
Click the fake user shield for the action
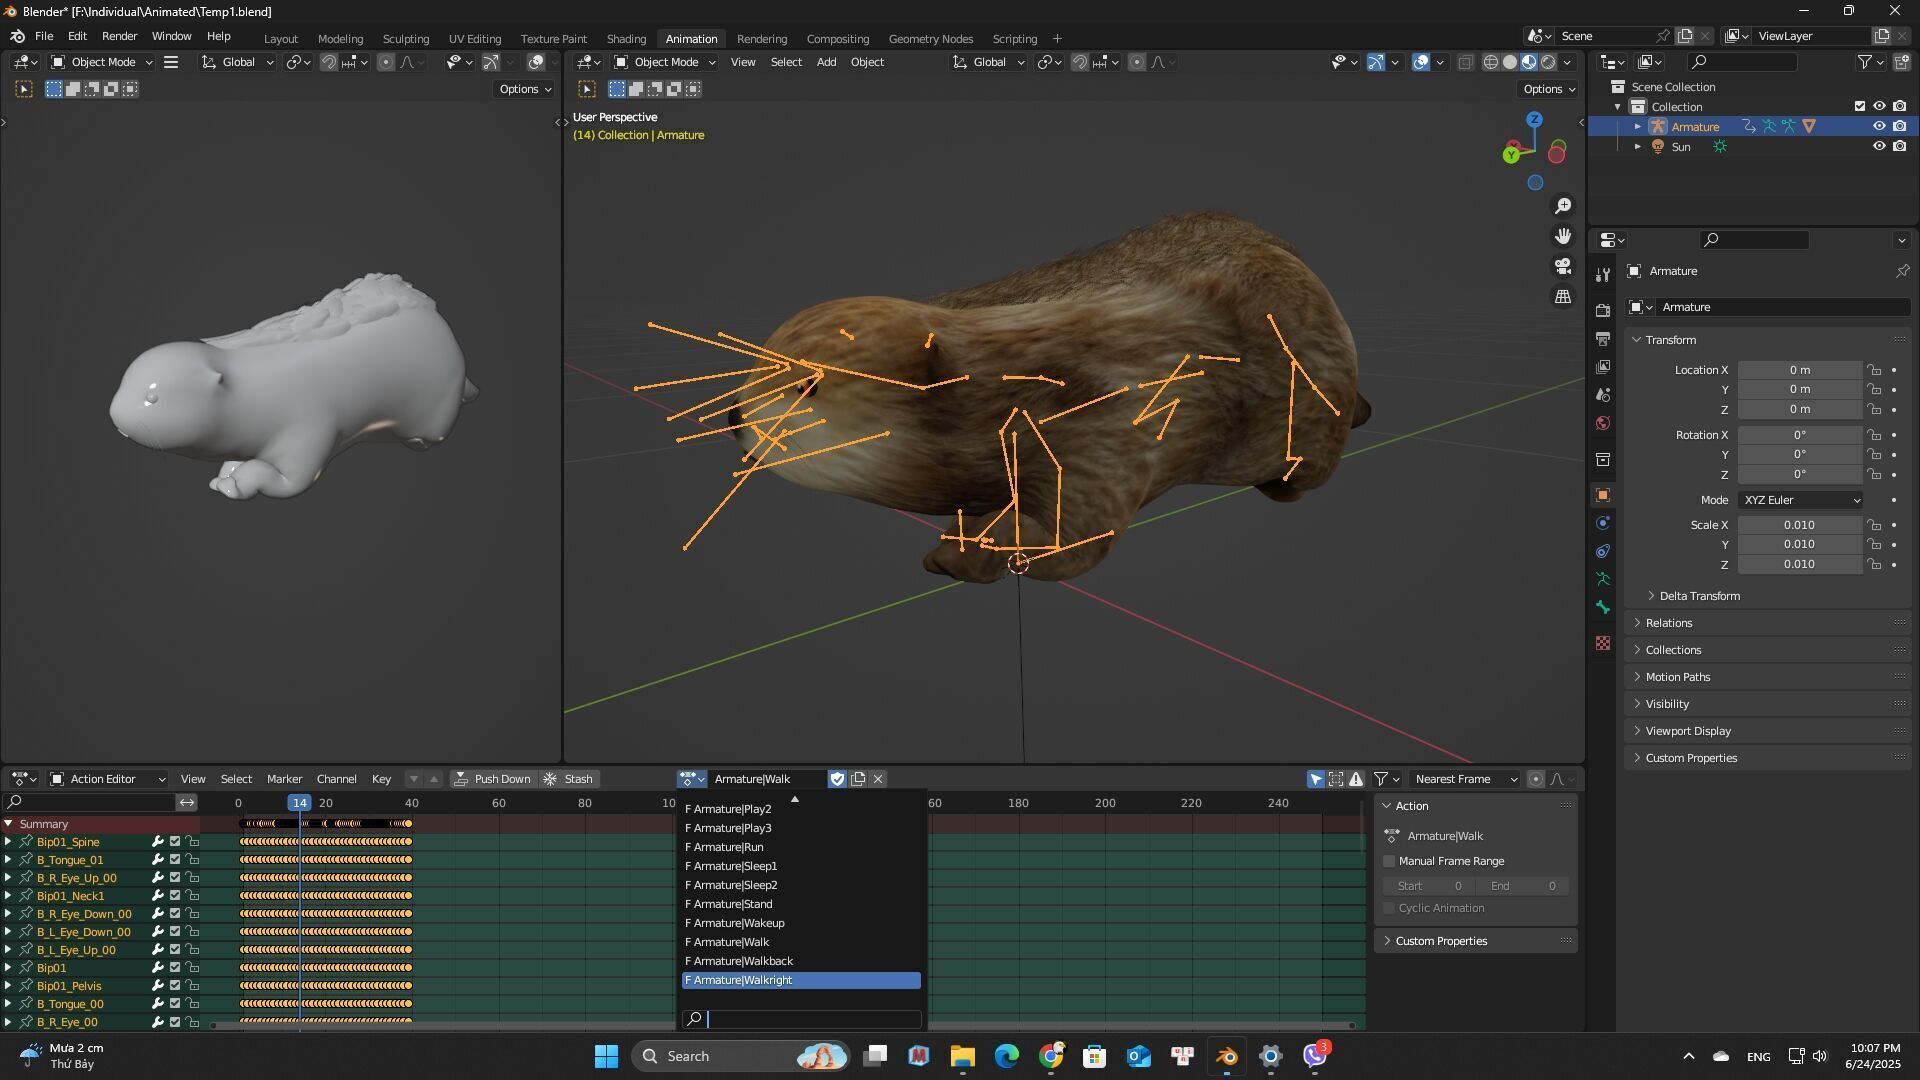point(837,779)
